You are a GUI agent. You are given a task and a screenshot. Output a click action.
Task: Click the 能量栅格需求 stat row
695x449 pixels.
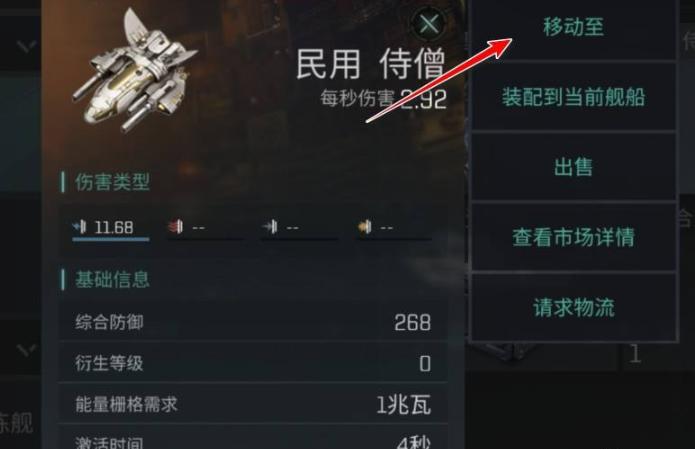point(253,404)
